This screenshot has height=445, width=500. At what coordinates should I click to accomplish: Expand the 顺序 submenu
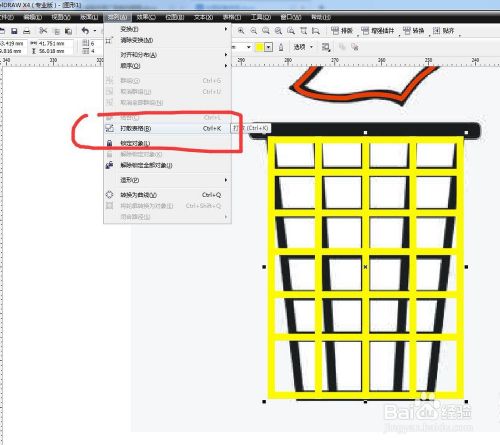[x=226, y=66]
